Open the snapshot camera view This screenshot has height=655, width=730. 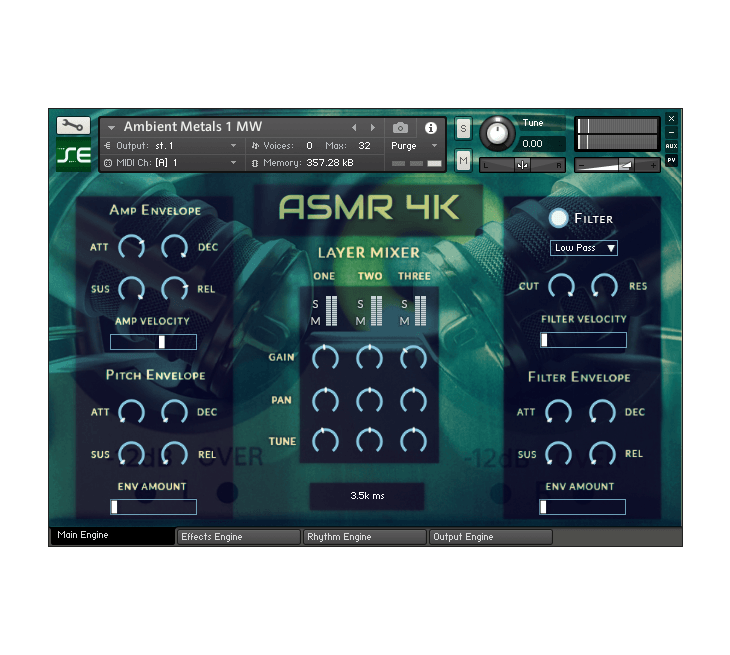[x=400, y=128]
